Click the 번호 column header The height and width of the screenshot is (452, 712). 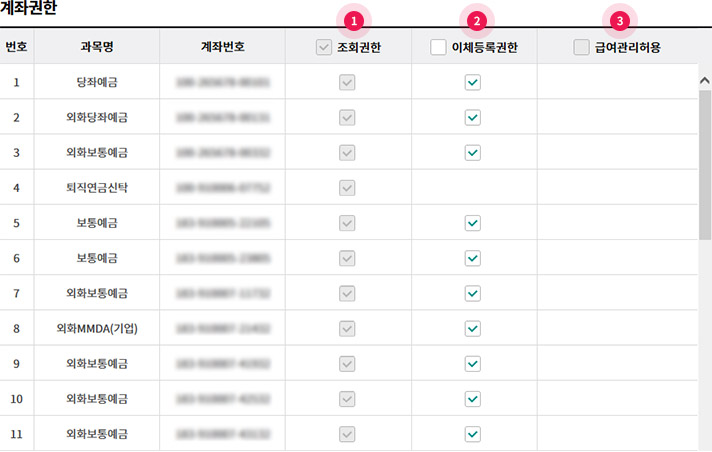coord(17,46)
